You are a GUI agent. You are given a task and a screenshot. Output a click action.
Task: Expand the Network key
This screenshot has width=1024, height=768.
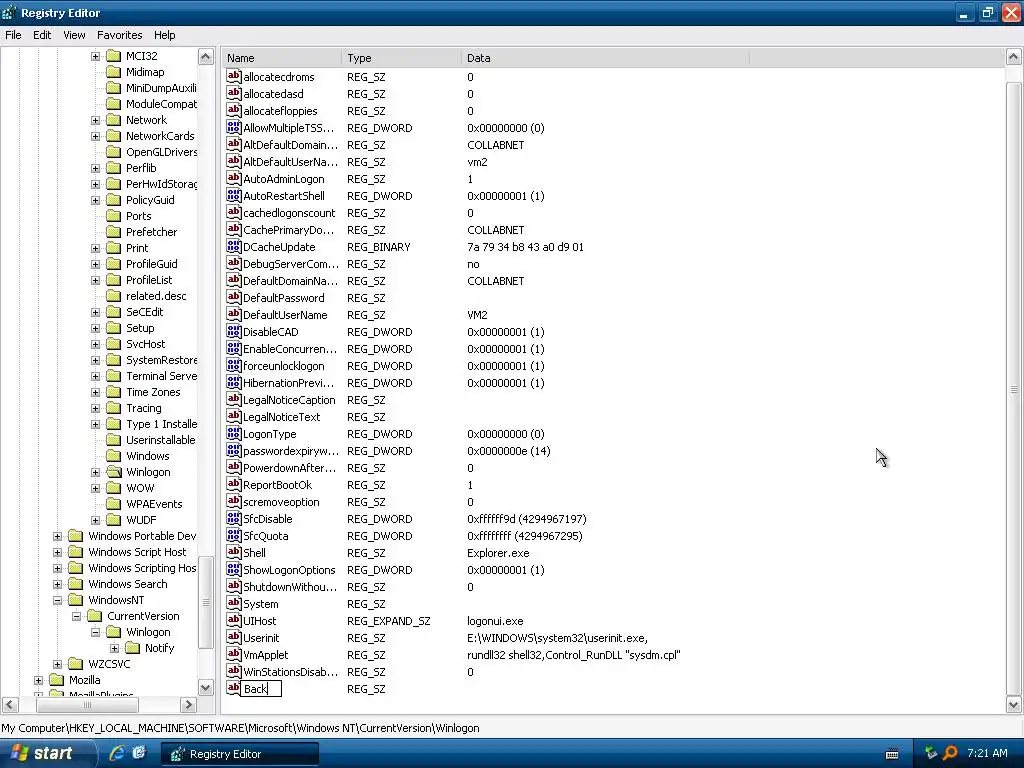pos(95,120)
